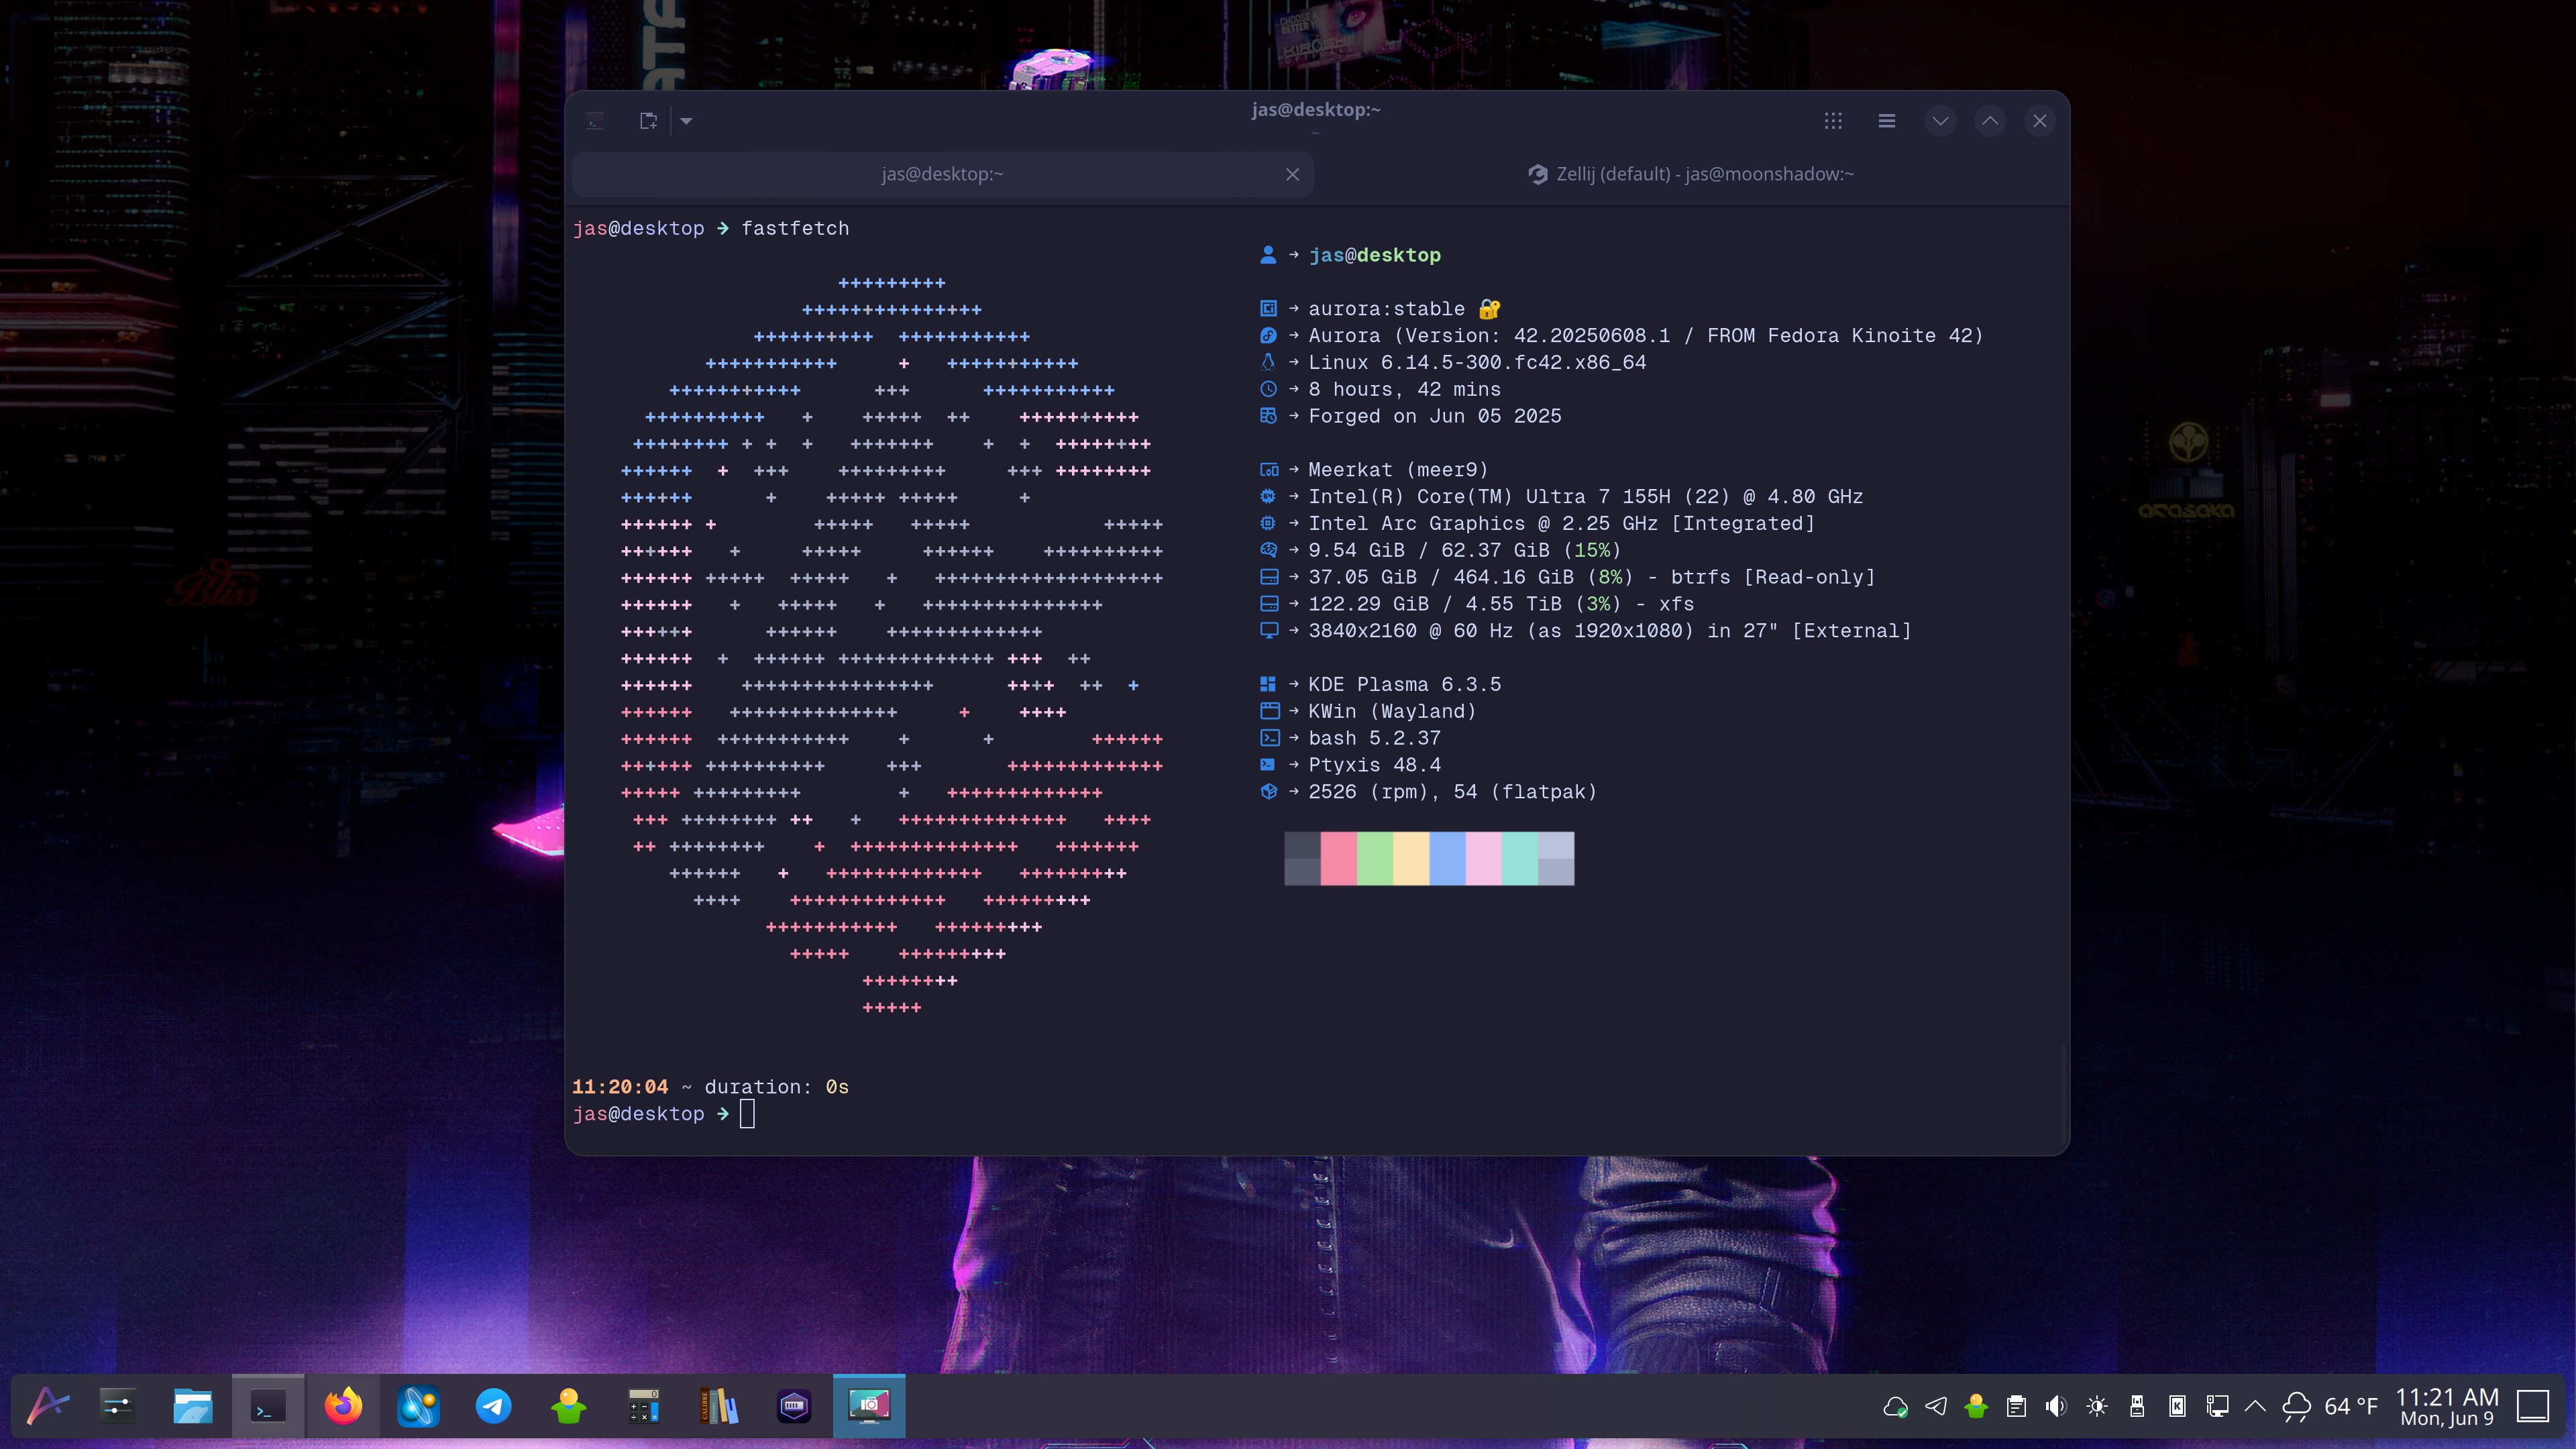This screenshot has width=2576, height=1449.
Task: Open the terminal hamburger menu
Action: coord(1887,121)
